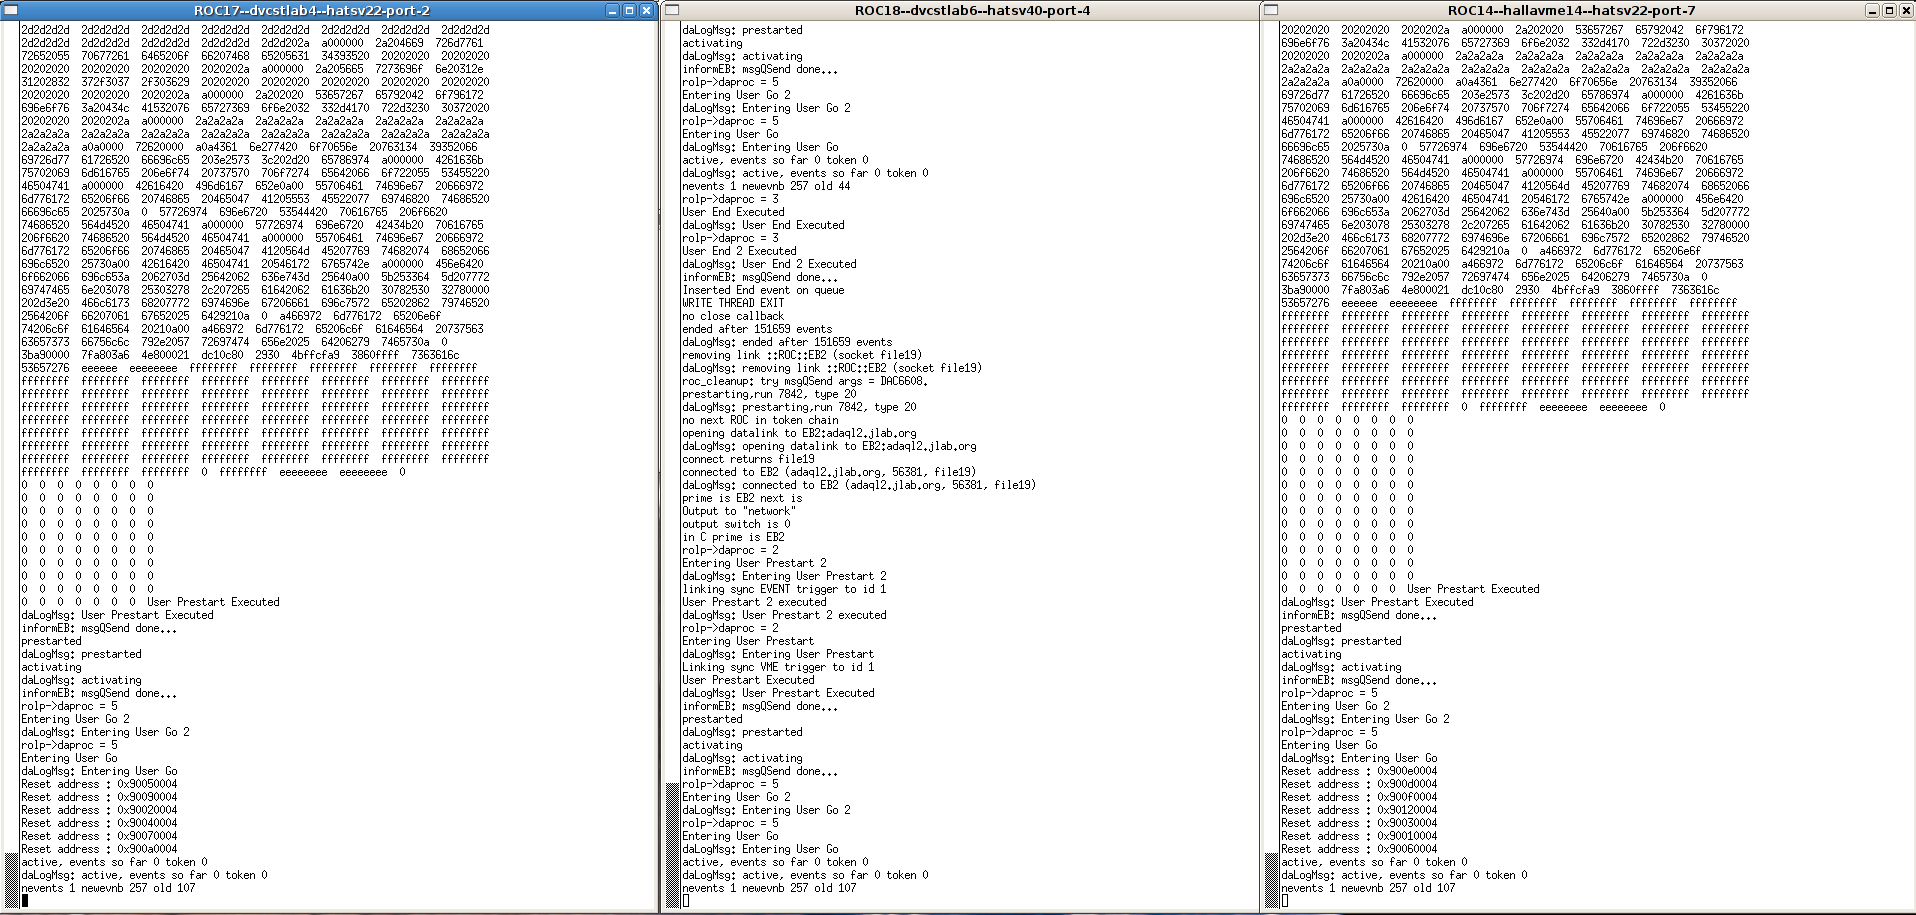Click the ROC17 terminal scrollbar thumb

[11, 880]
